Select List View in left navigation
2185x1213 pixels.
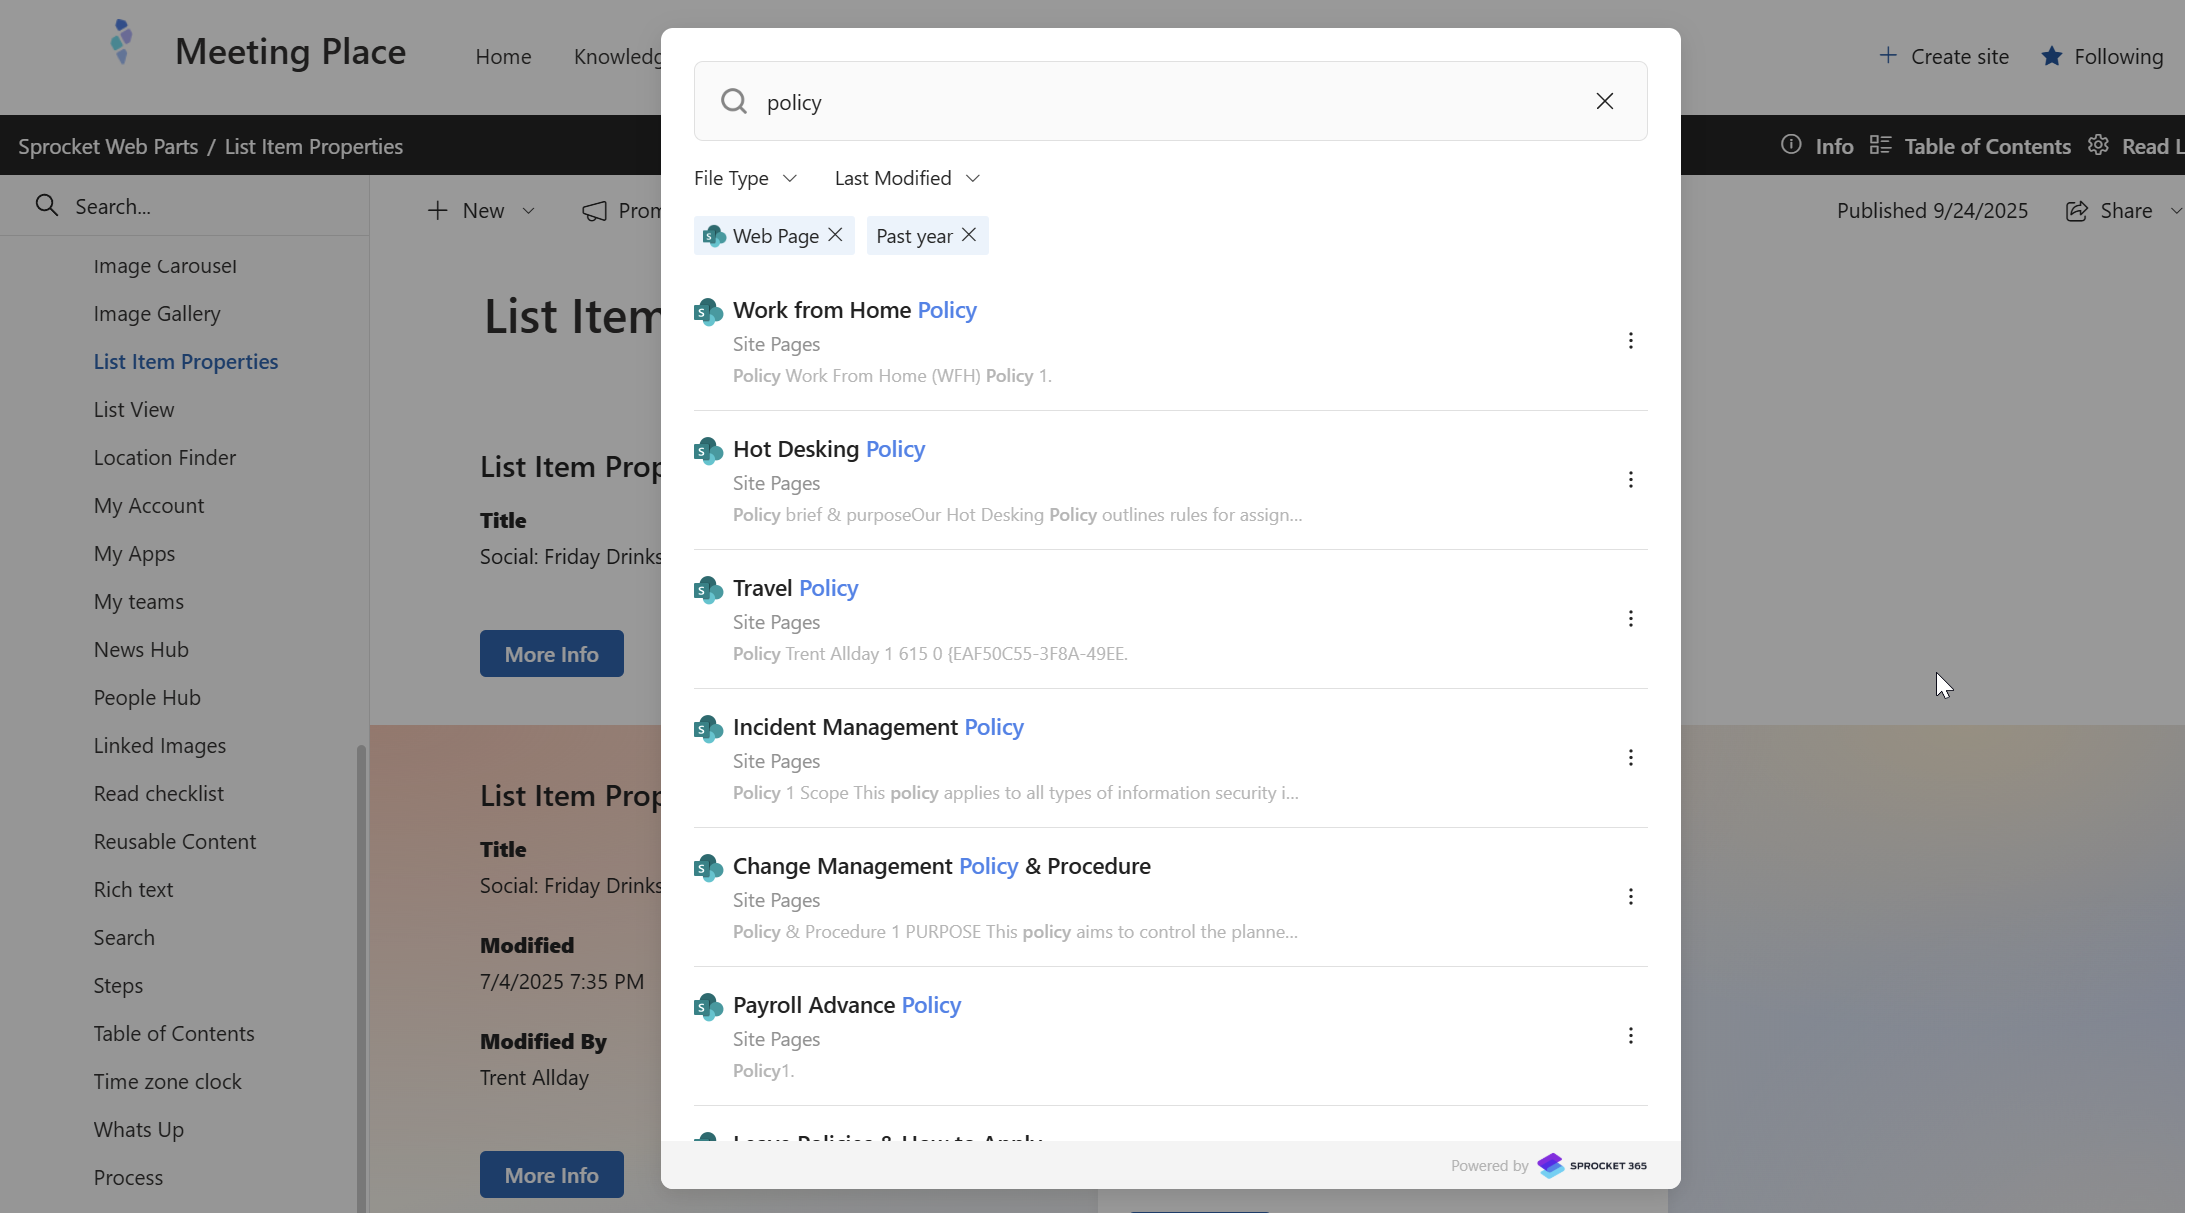pos(134,410)
